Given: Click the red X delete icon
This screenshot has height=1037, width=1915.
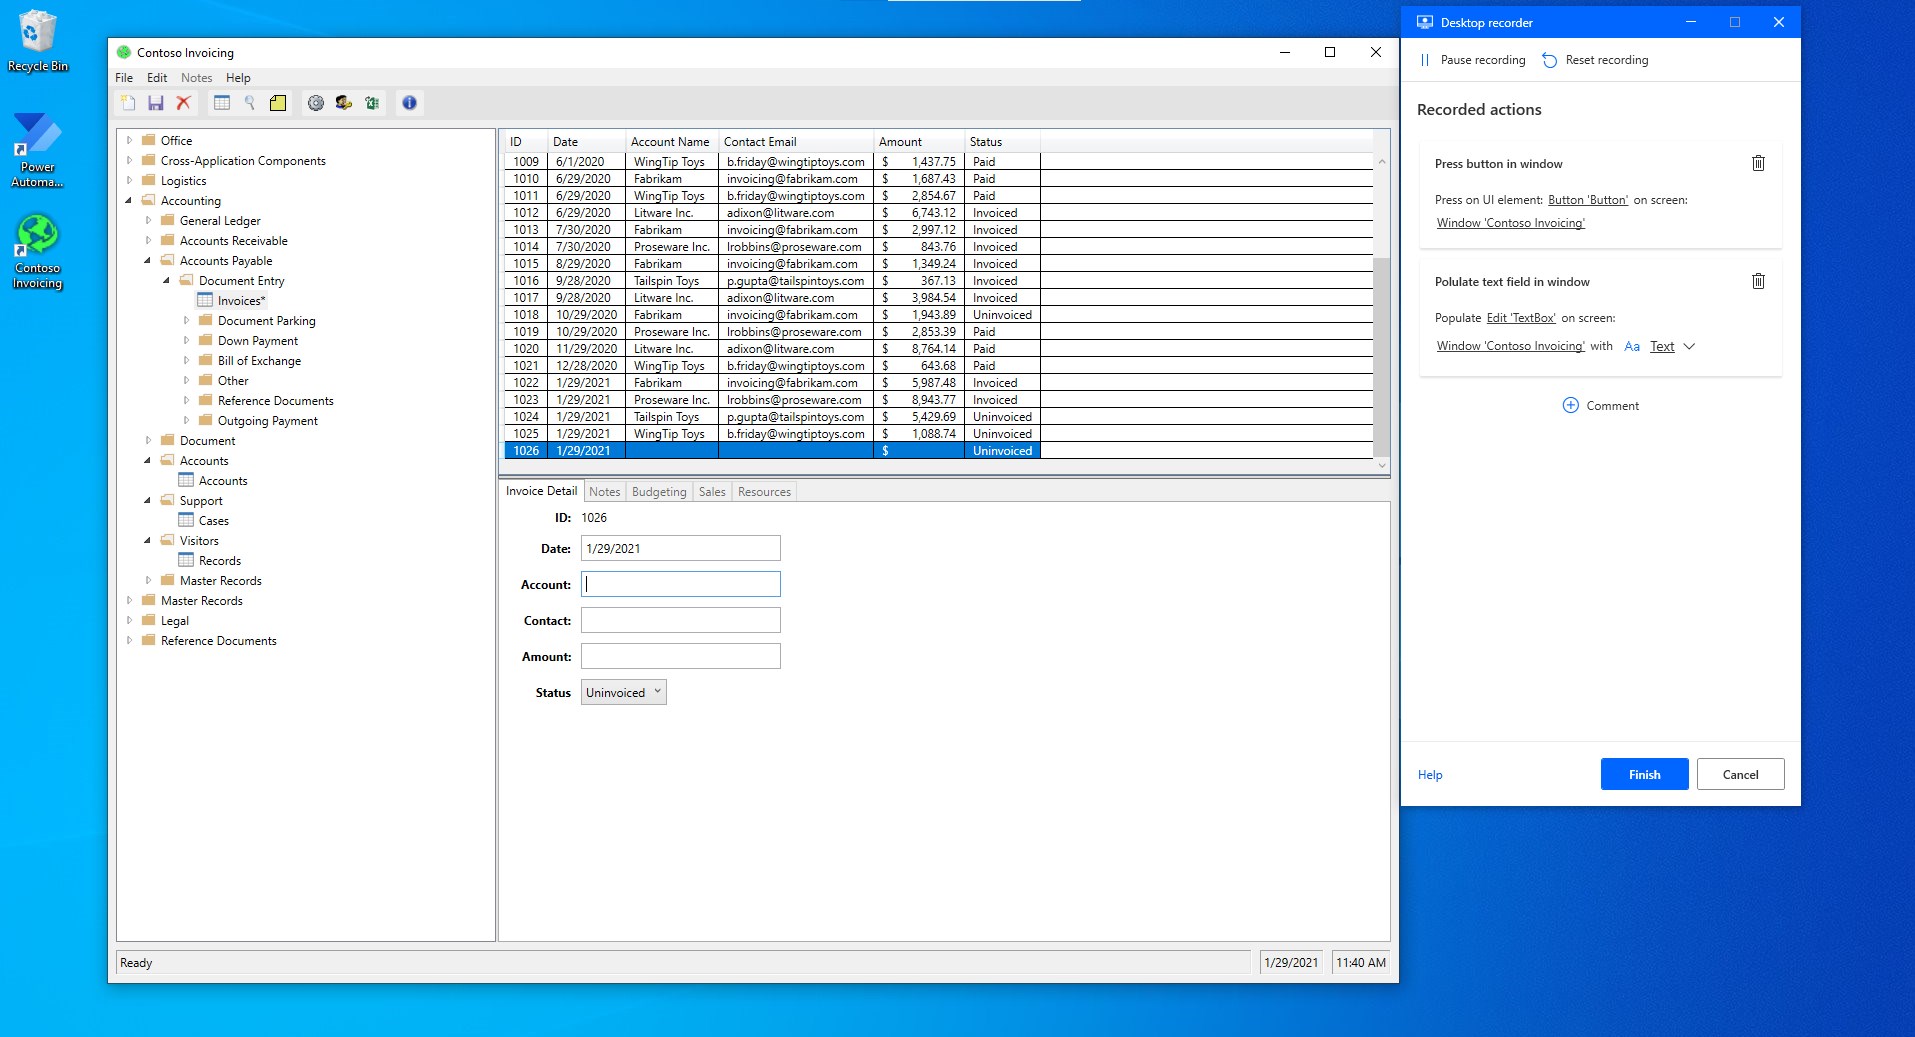Looking at the screenshot, I should point(183,102).
